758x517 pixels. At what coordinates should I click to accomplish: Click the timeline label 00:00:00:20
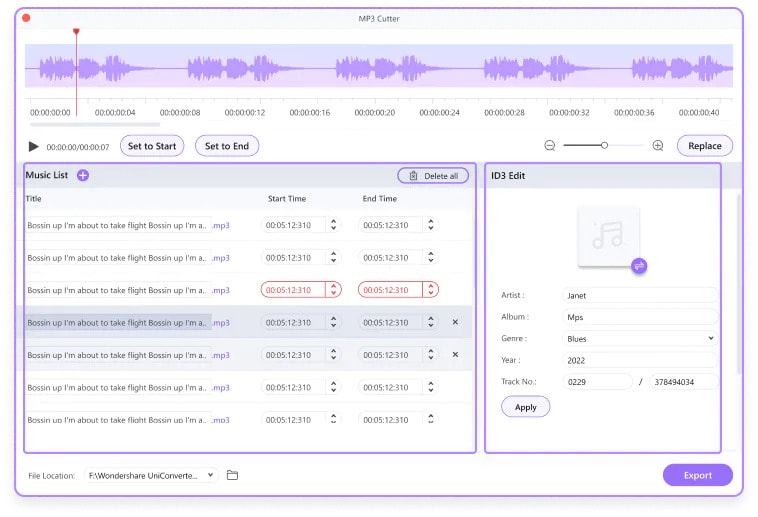[x=375, y=112]
